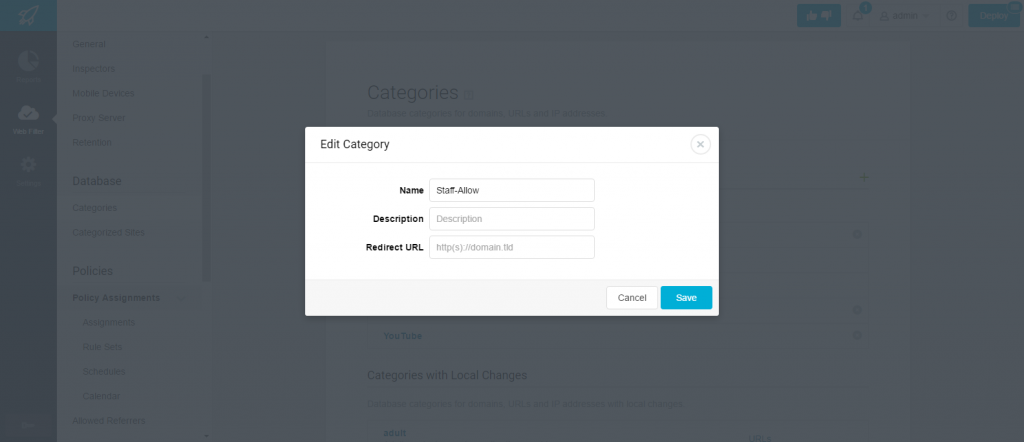This screenshot has width=1024, height=442.
Task: Save the category changes
Action: pyautogui.click(x=686, y=298)
